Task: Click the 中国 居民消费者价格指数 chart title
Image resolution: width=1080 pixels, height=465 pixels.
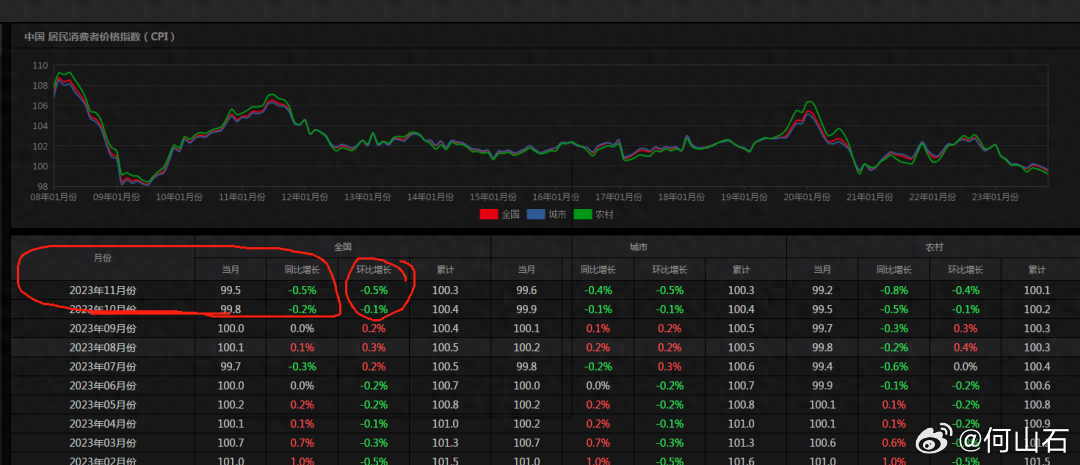Action: [x=100, y=37]
